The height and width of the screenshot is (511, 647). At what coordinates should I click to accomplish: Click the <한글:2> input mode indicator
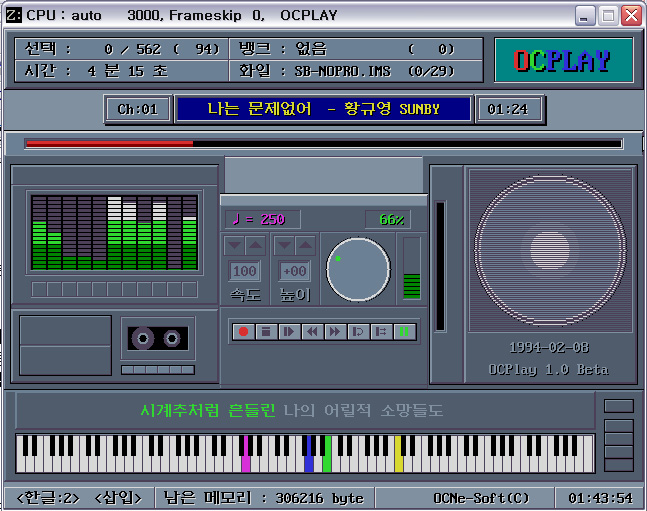48,498
